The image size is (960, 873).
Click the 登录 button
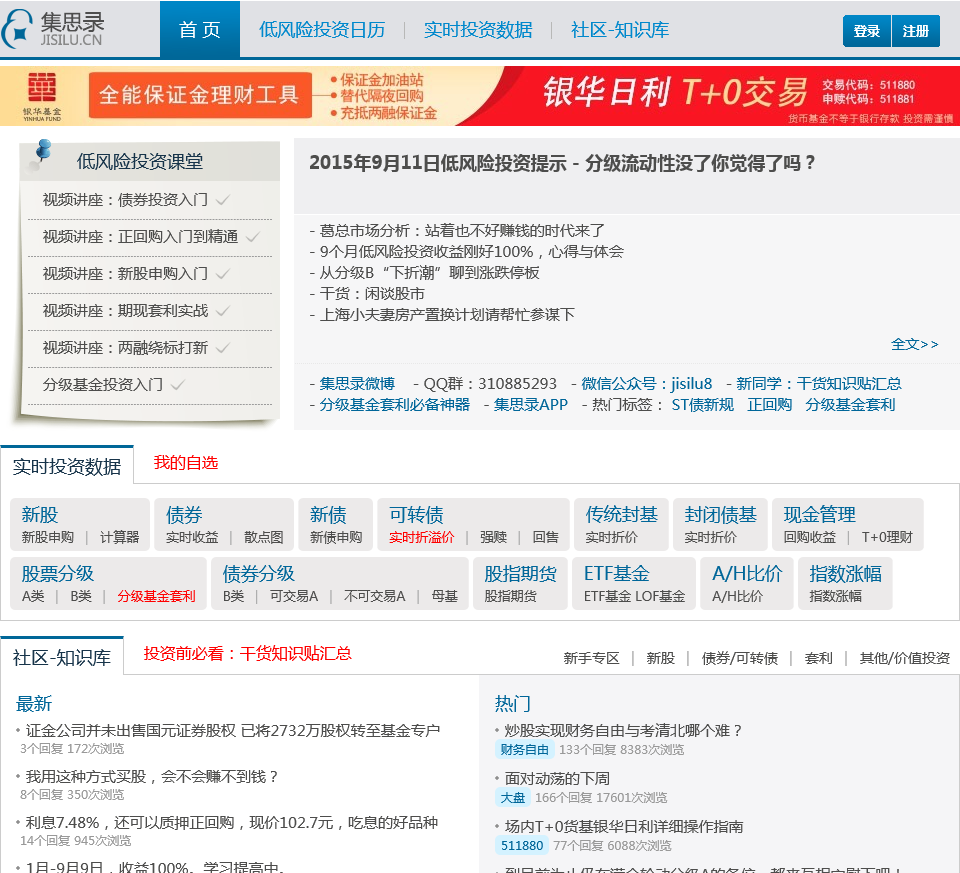click(x=866, y=31)
